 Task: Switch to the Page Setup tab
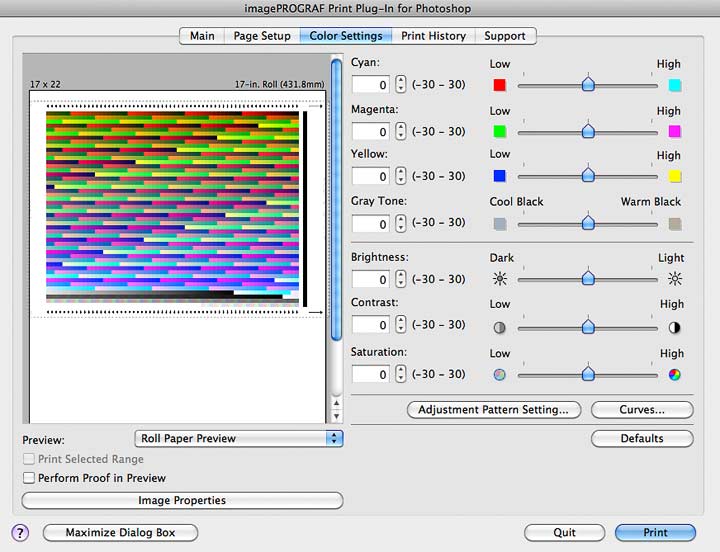[x=262, y=36]
